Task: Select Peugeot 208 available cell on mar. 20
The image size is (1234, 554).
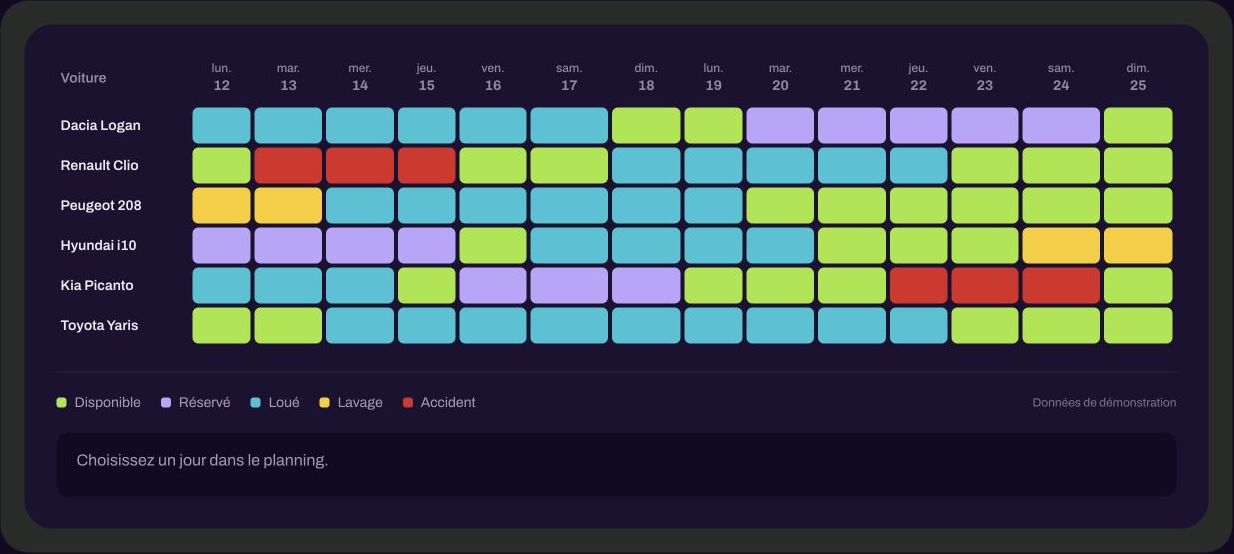Action: (780, 206)
